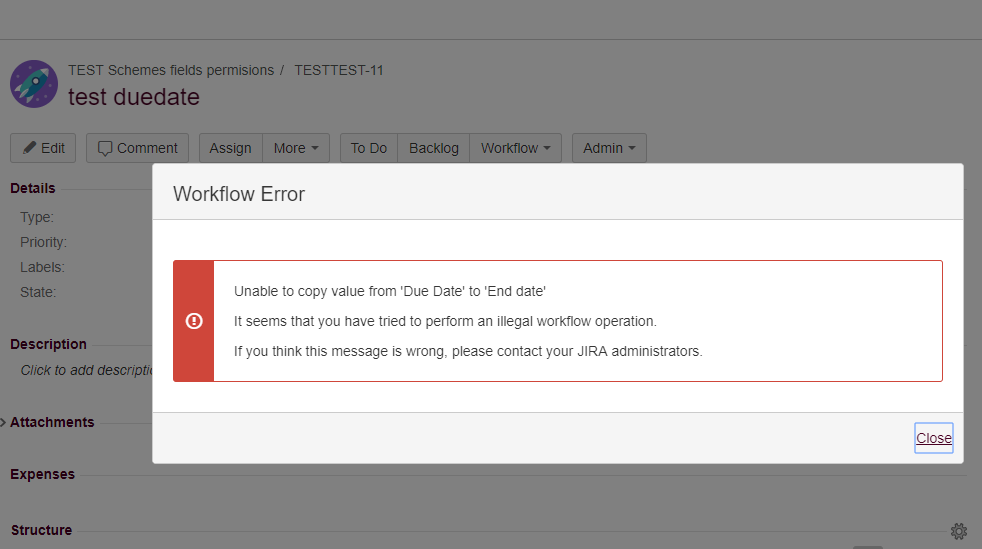Open the TESTTEST-11 issue link
Image resolution: width=982 pixels, height=549 pixels.
pos(339,70)
